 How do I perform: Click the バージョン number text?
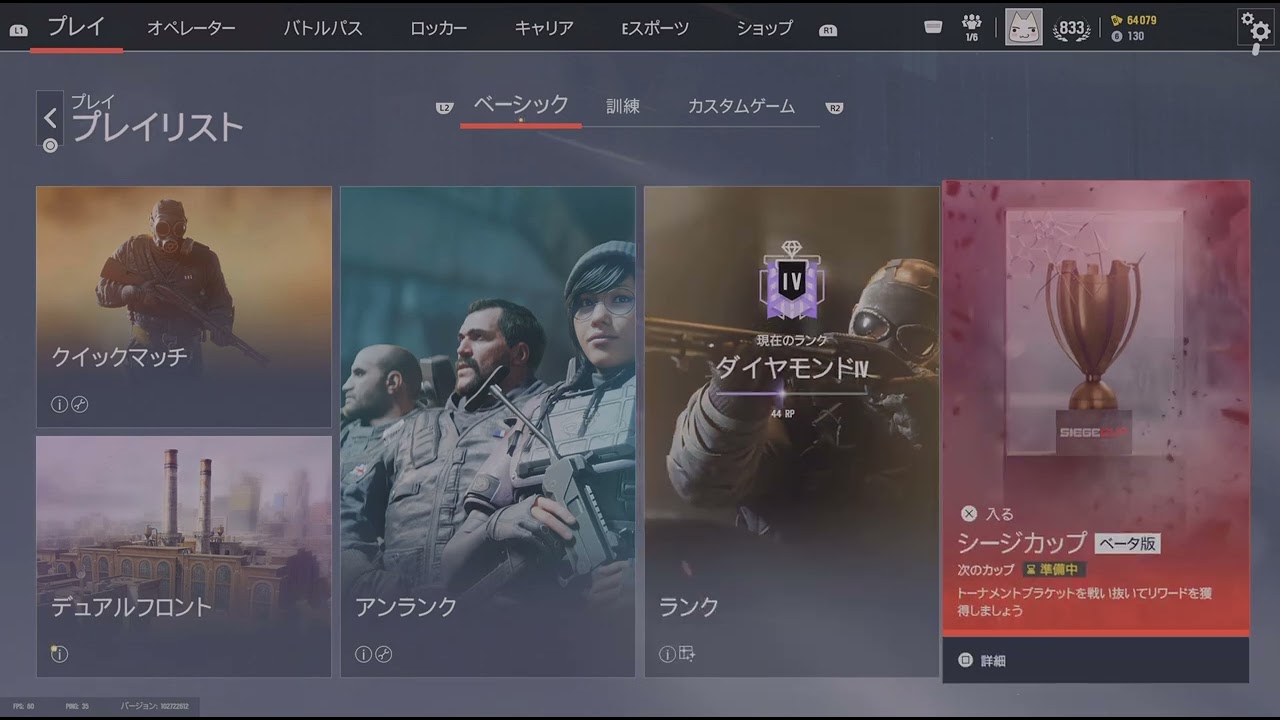pyautogui.click(x=153, y=706)
